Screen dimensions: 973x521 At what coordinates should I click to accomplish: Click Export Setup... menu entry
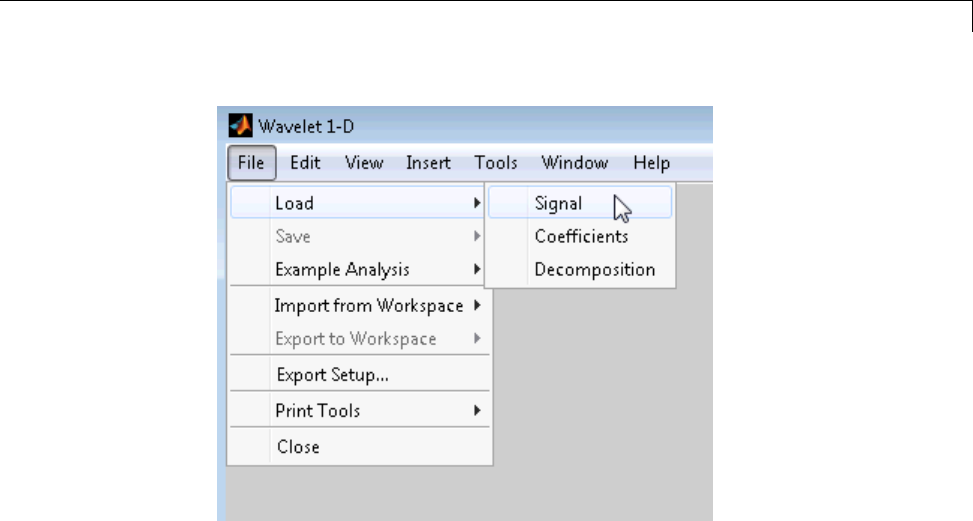[332, 375]
